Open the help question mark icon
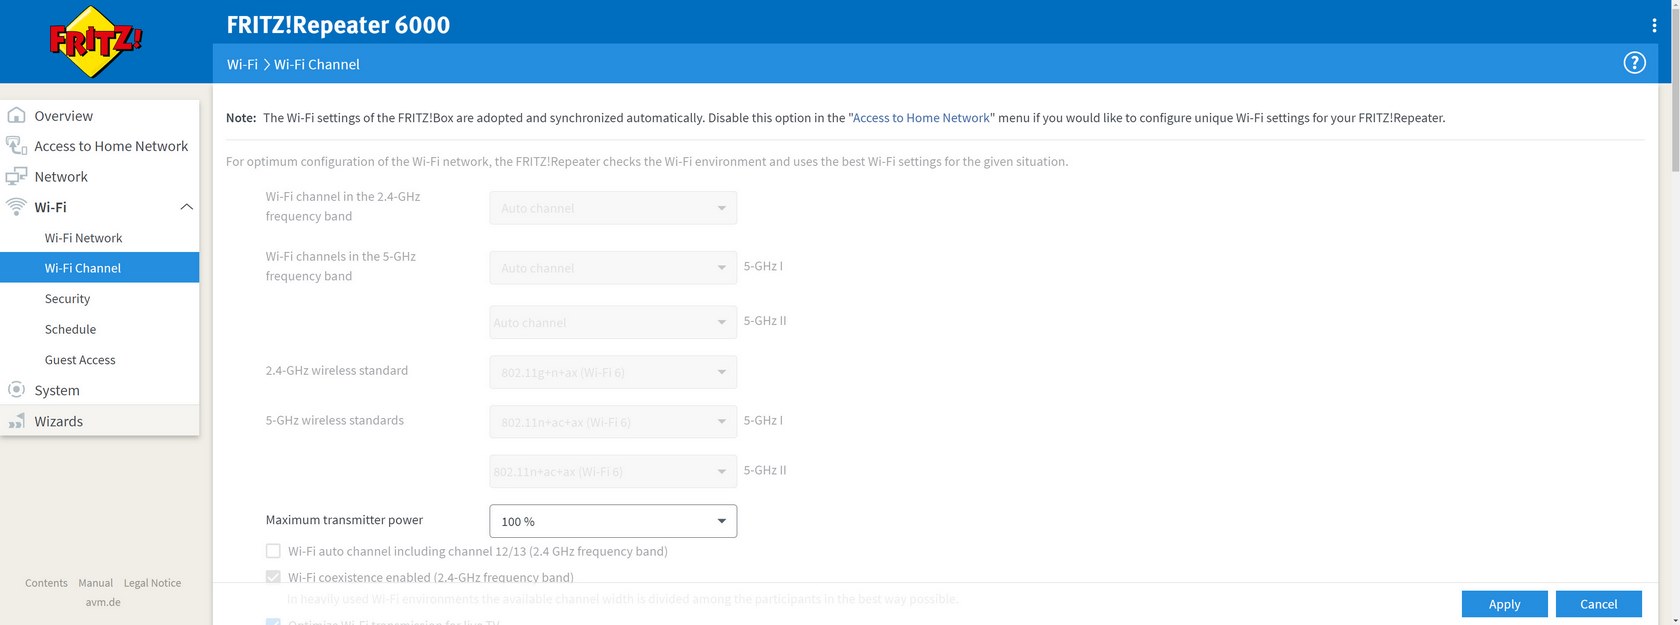The width and height of the screenshot is (1680, 625). (1634, 63)
